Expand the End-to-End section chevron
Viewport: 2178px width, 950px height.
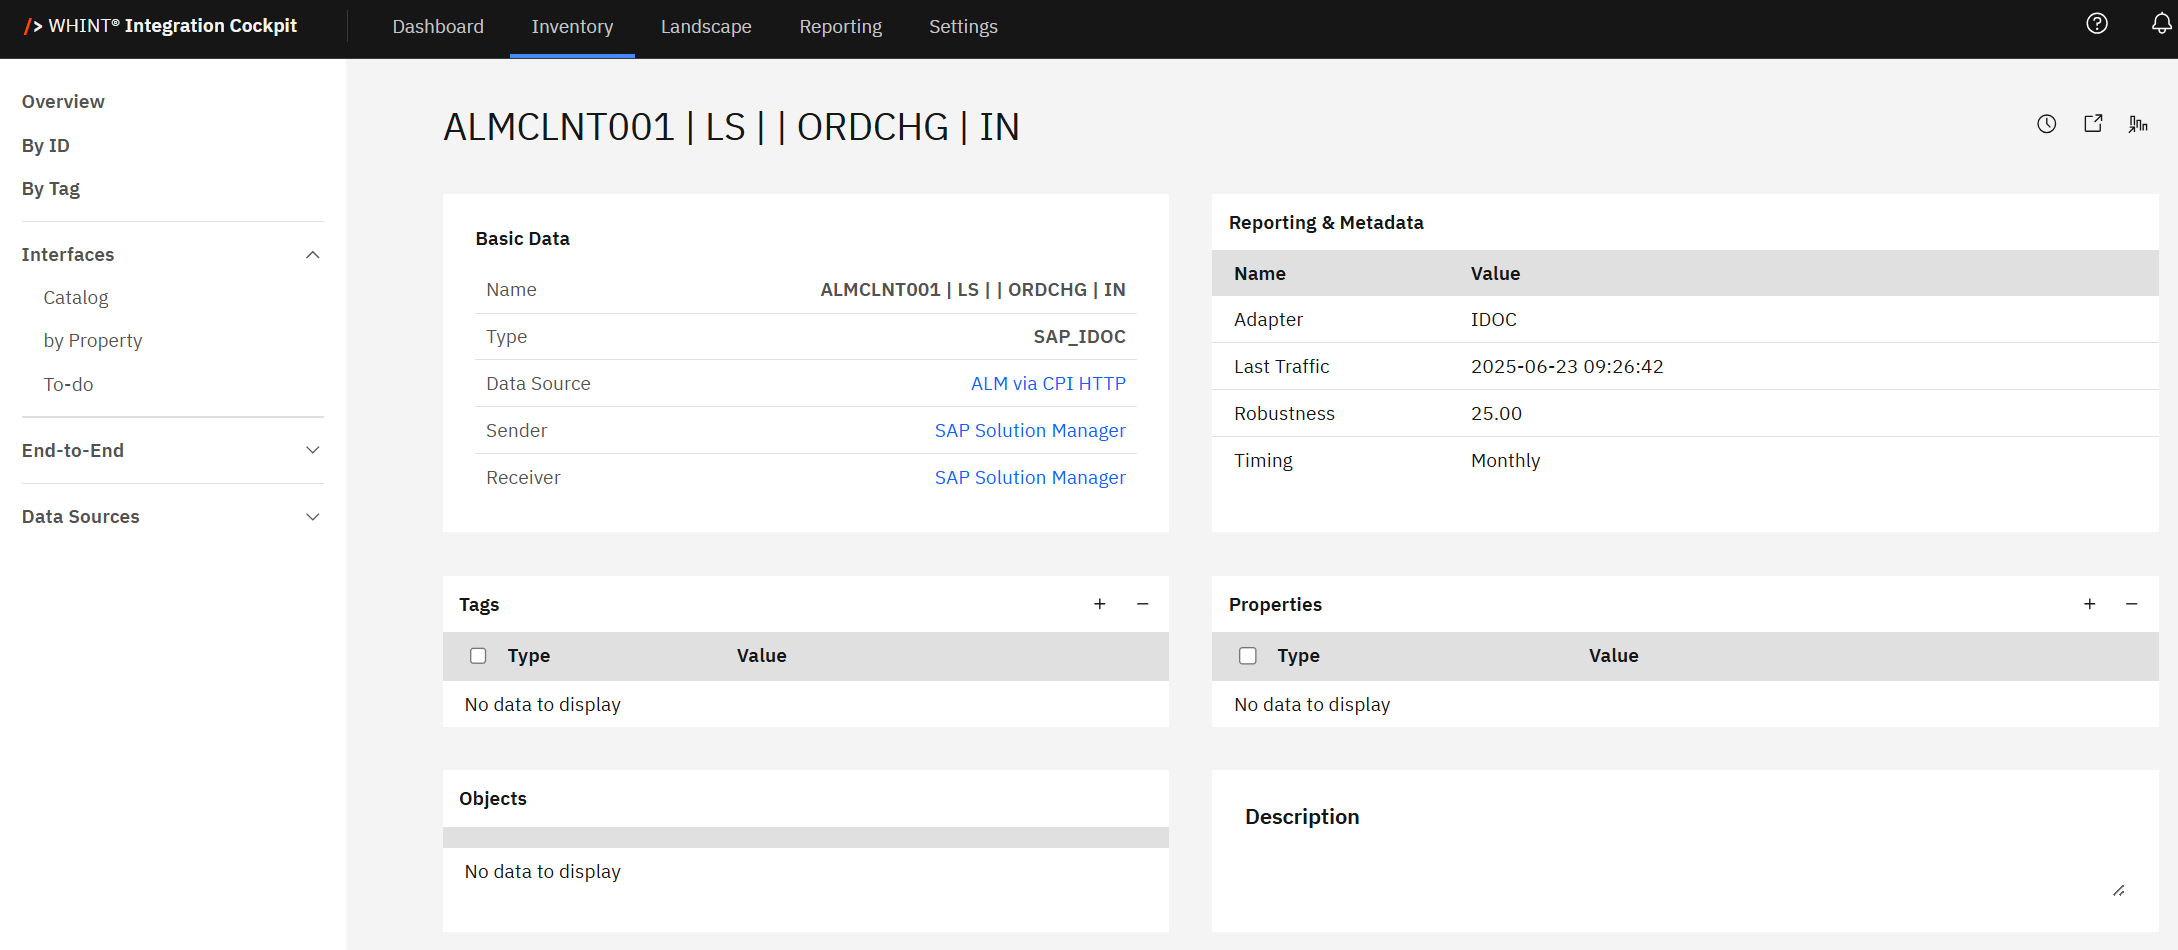click(x=313, y=451)
